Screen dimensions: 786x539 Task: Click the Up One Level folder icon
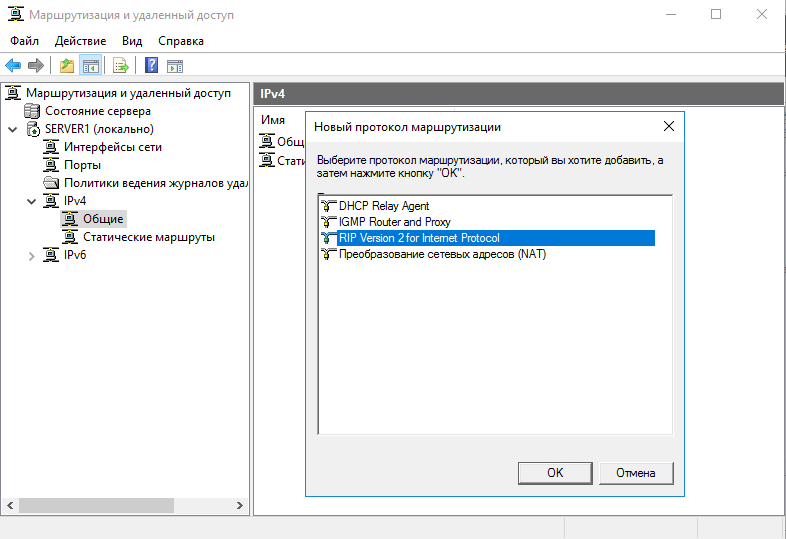tap(66, 66)
